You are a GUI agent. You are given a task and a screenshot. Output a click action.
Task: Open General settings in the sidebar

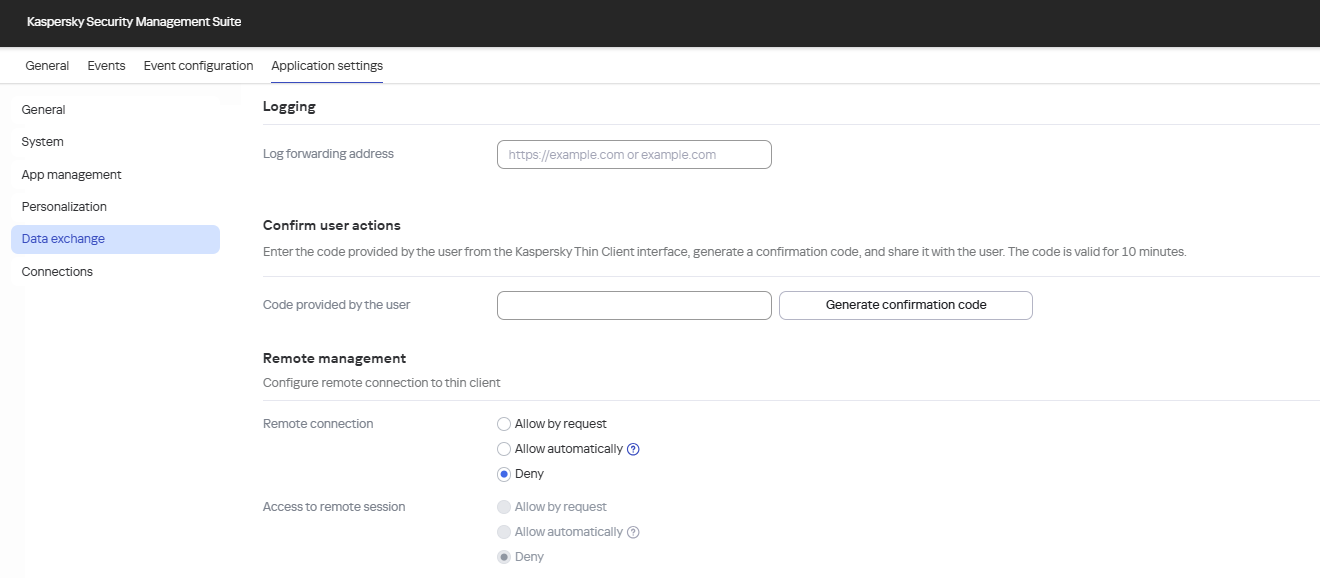(x=43, y=109)
